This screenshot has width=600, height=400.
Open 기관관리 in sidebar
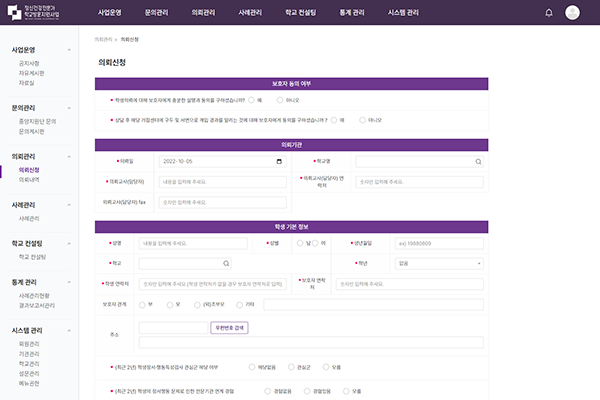[x=29, y=354]
